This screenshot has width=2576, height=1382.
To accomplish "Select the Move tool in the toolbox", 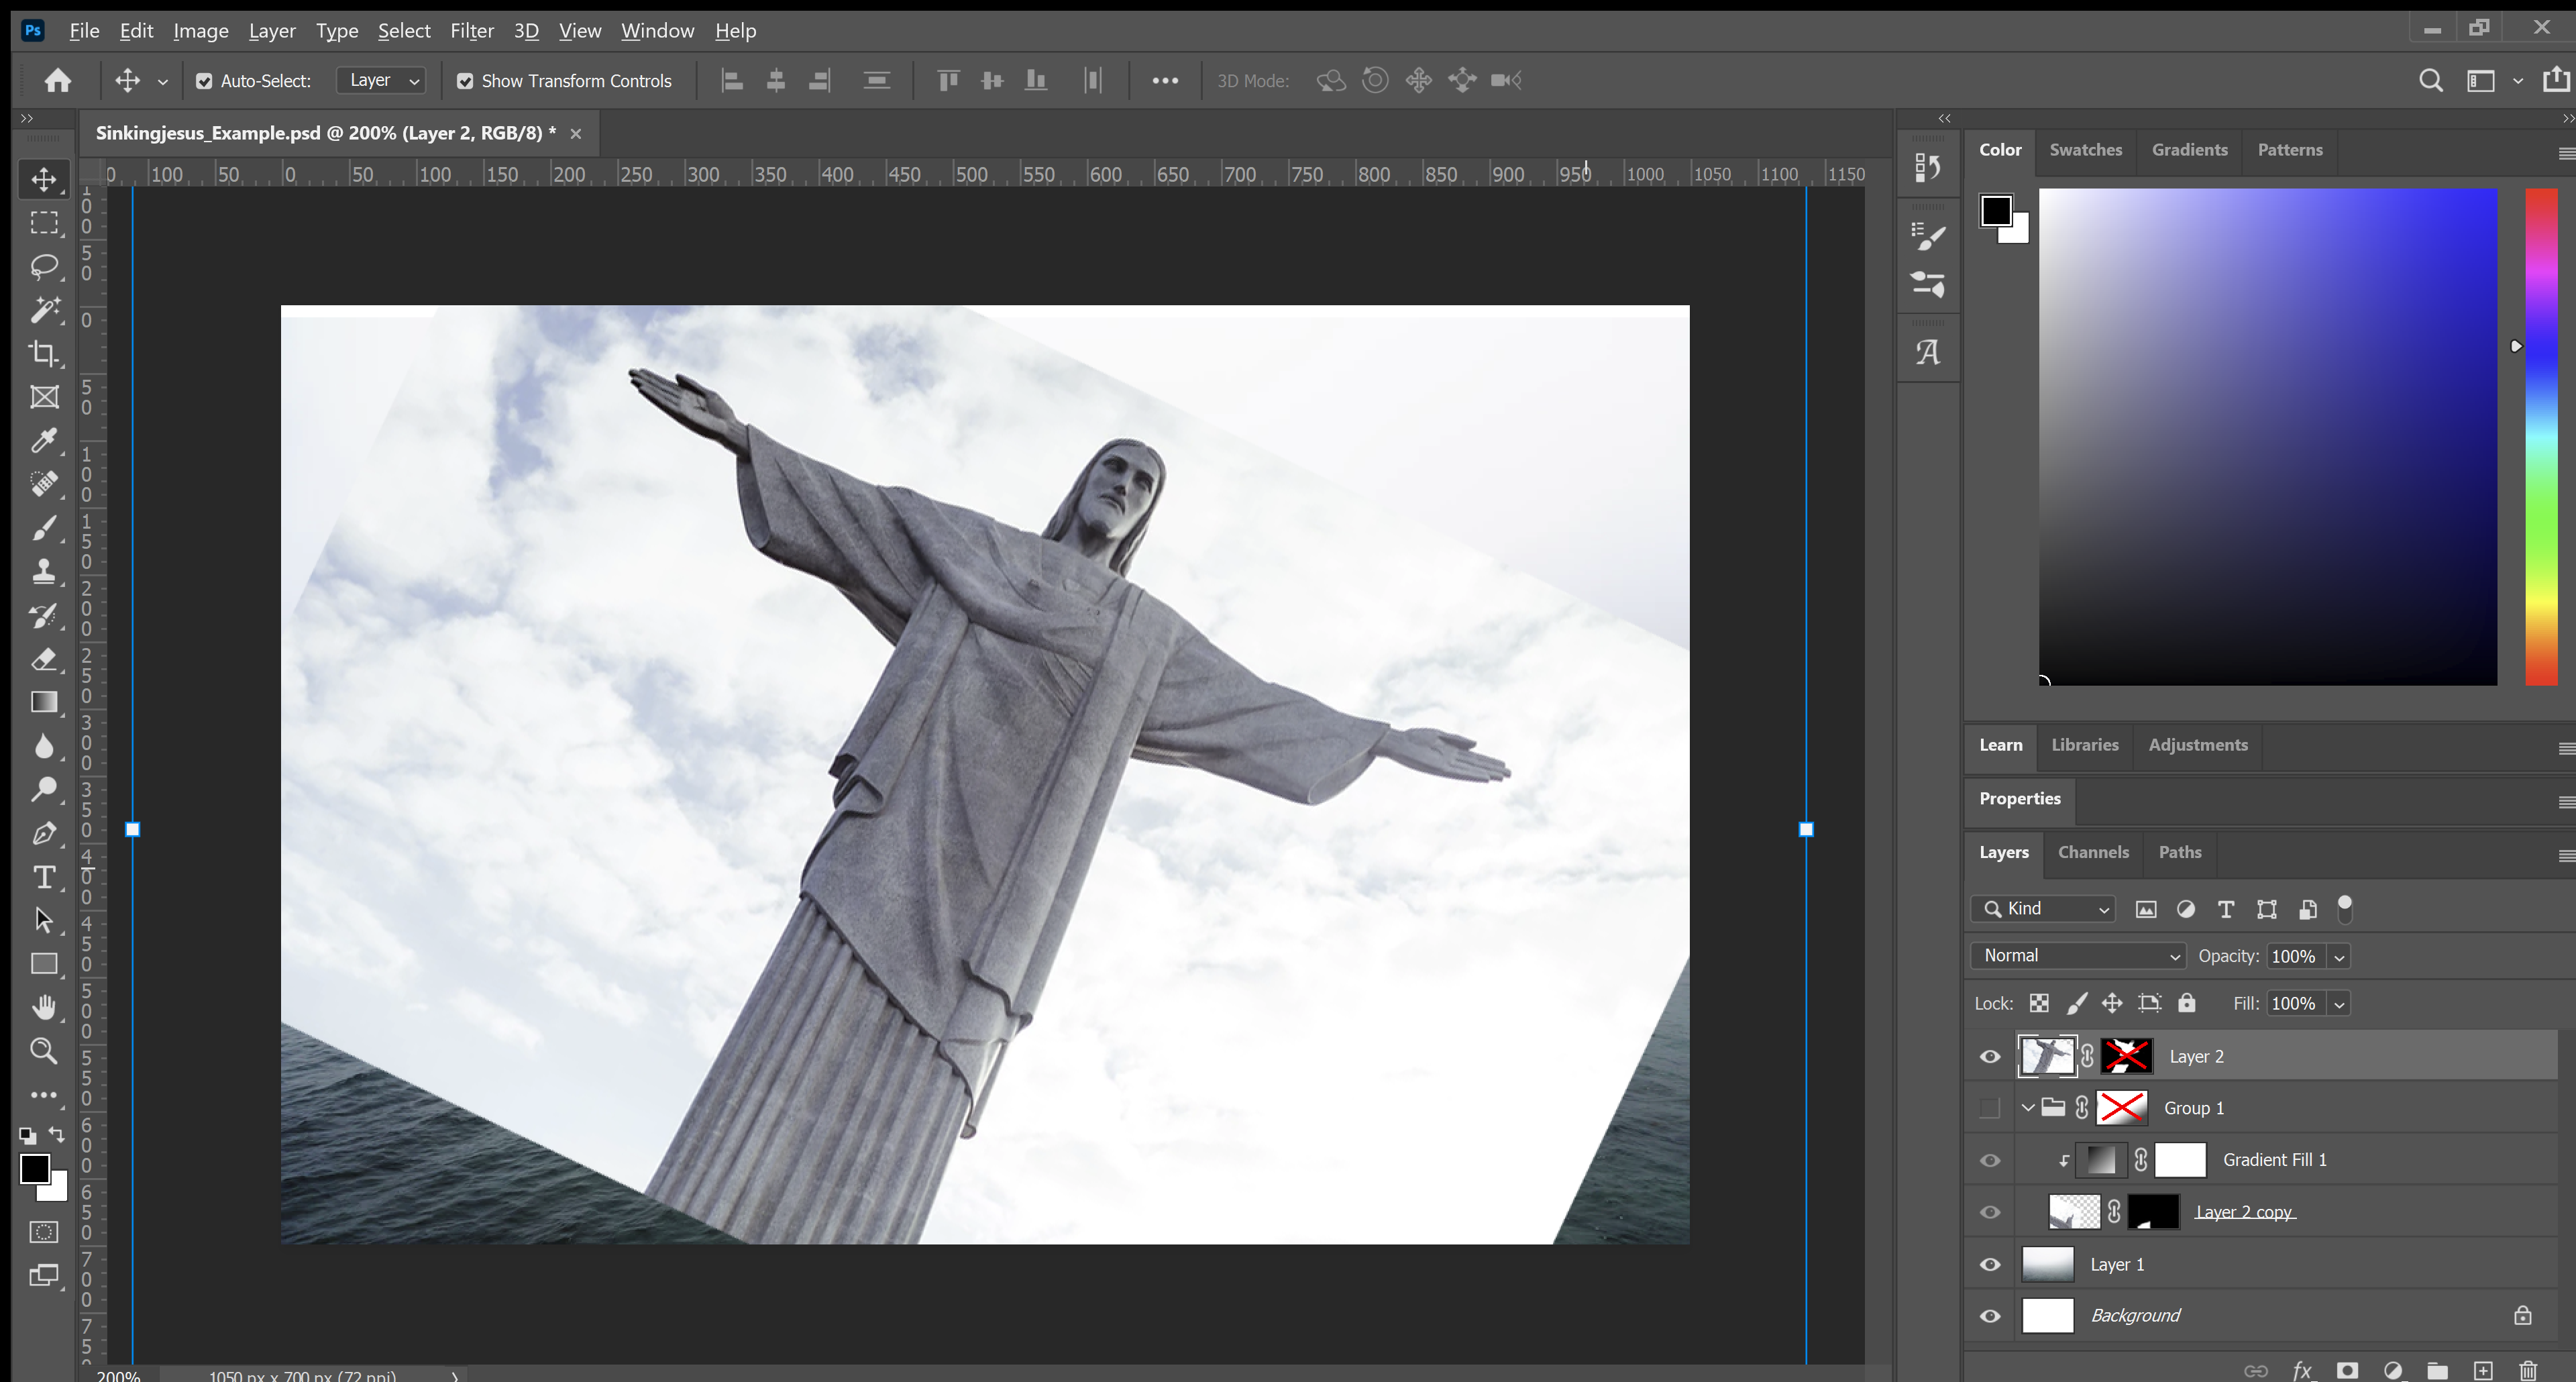I will (x=44, y=179).
